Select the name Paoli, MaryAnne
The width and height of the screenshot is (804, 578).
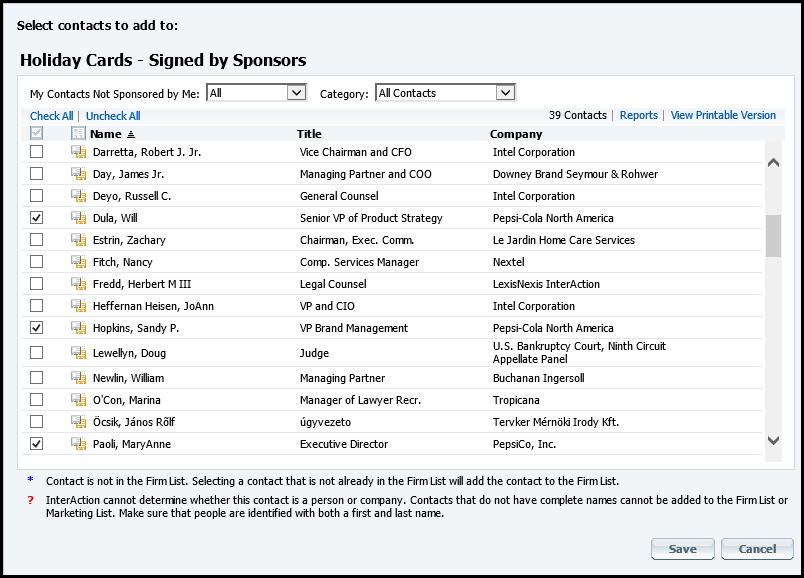(x=132, y=444)
